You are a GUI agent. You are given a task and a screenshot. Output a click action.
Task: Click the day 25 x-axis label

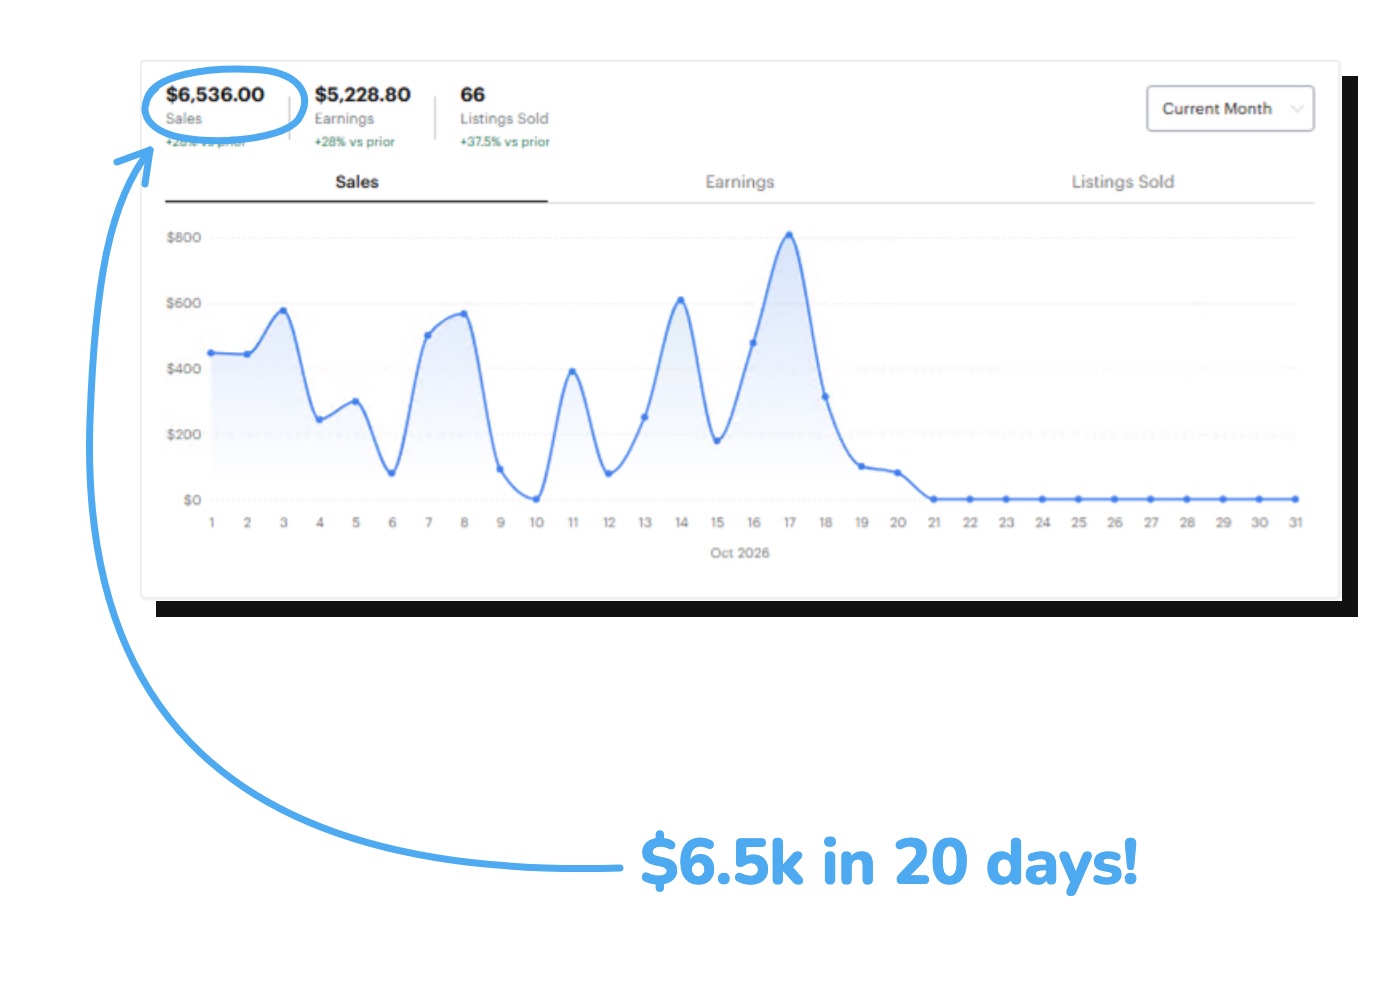1079,523
